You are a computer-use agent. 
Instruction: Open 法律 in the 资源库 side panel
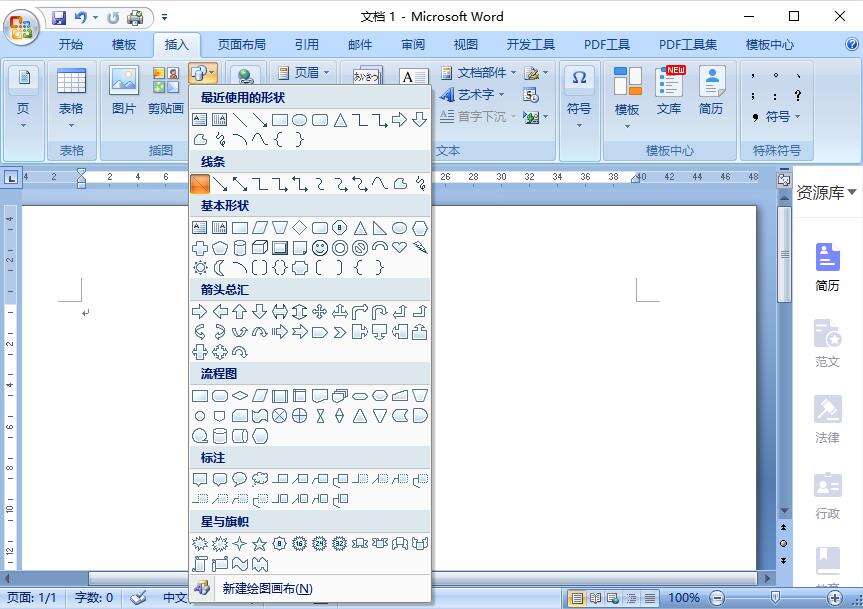coord(827,419)
